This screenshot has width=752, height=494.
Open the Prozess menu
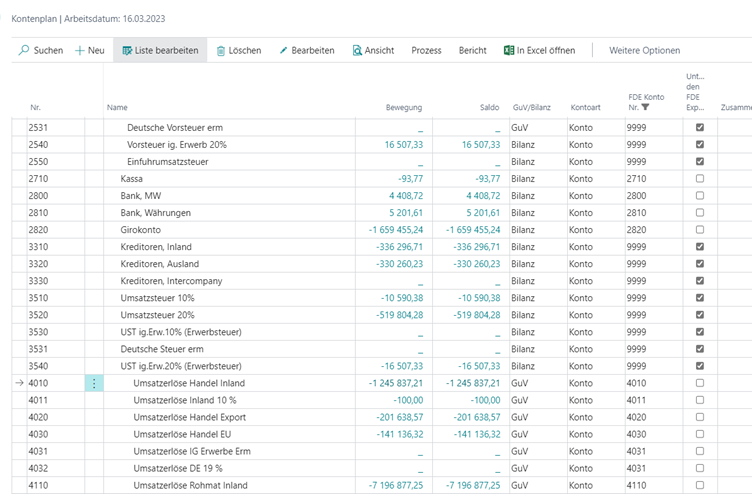[x=426, y=50]
